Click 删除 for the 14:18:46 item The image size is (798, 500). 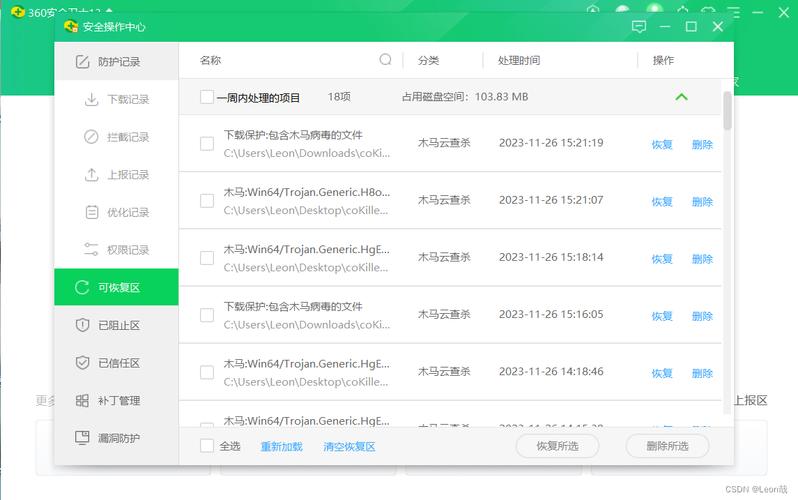pos(702,373)
